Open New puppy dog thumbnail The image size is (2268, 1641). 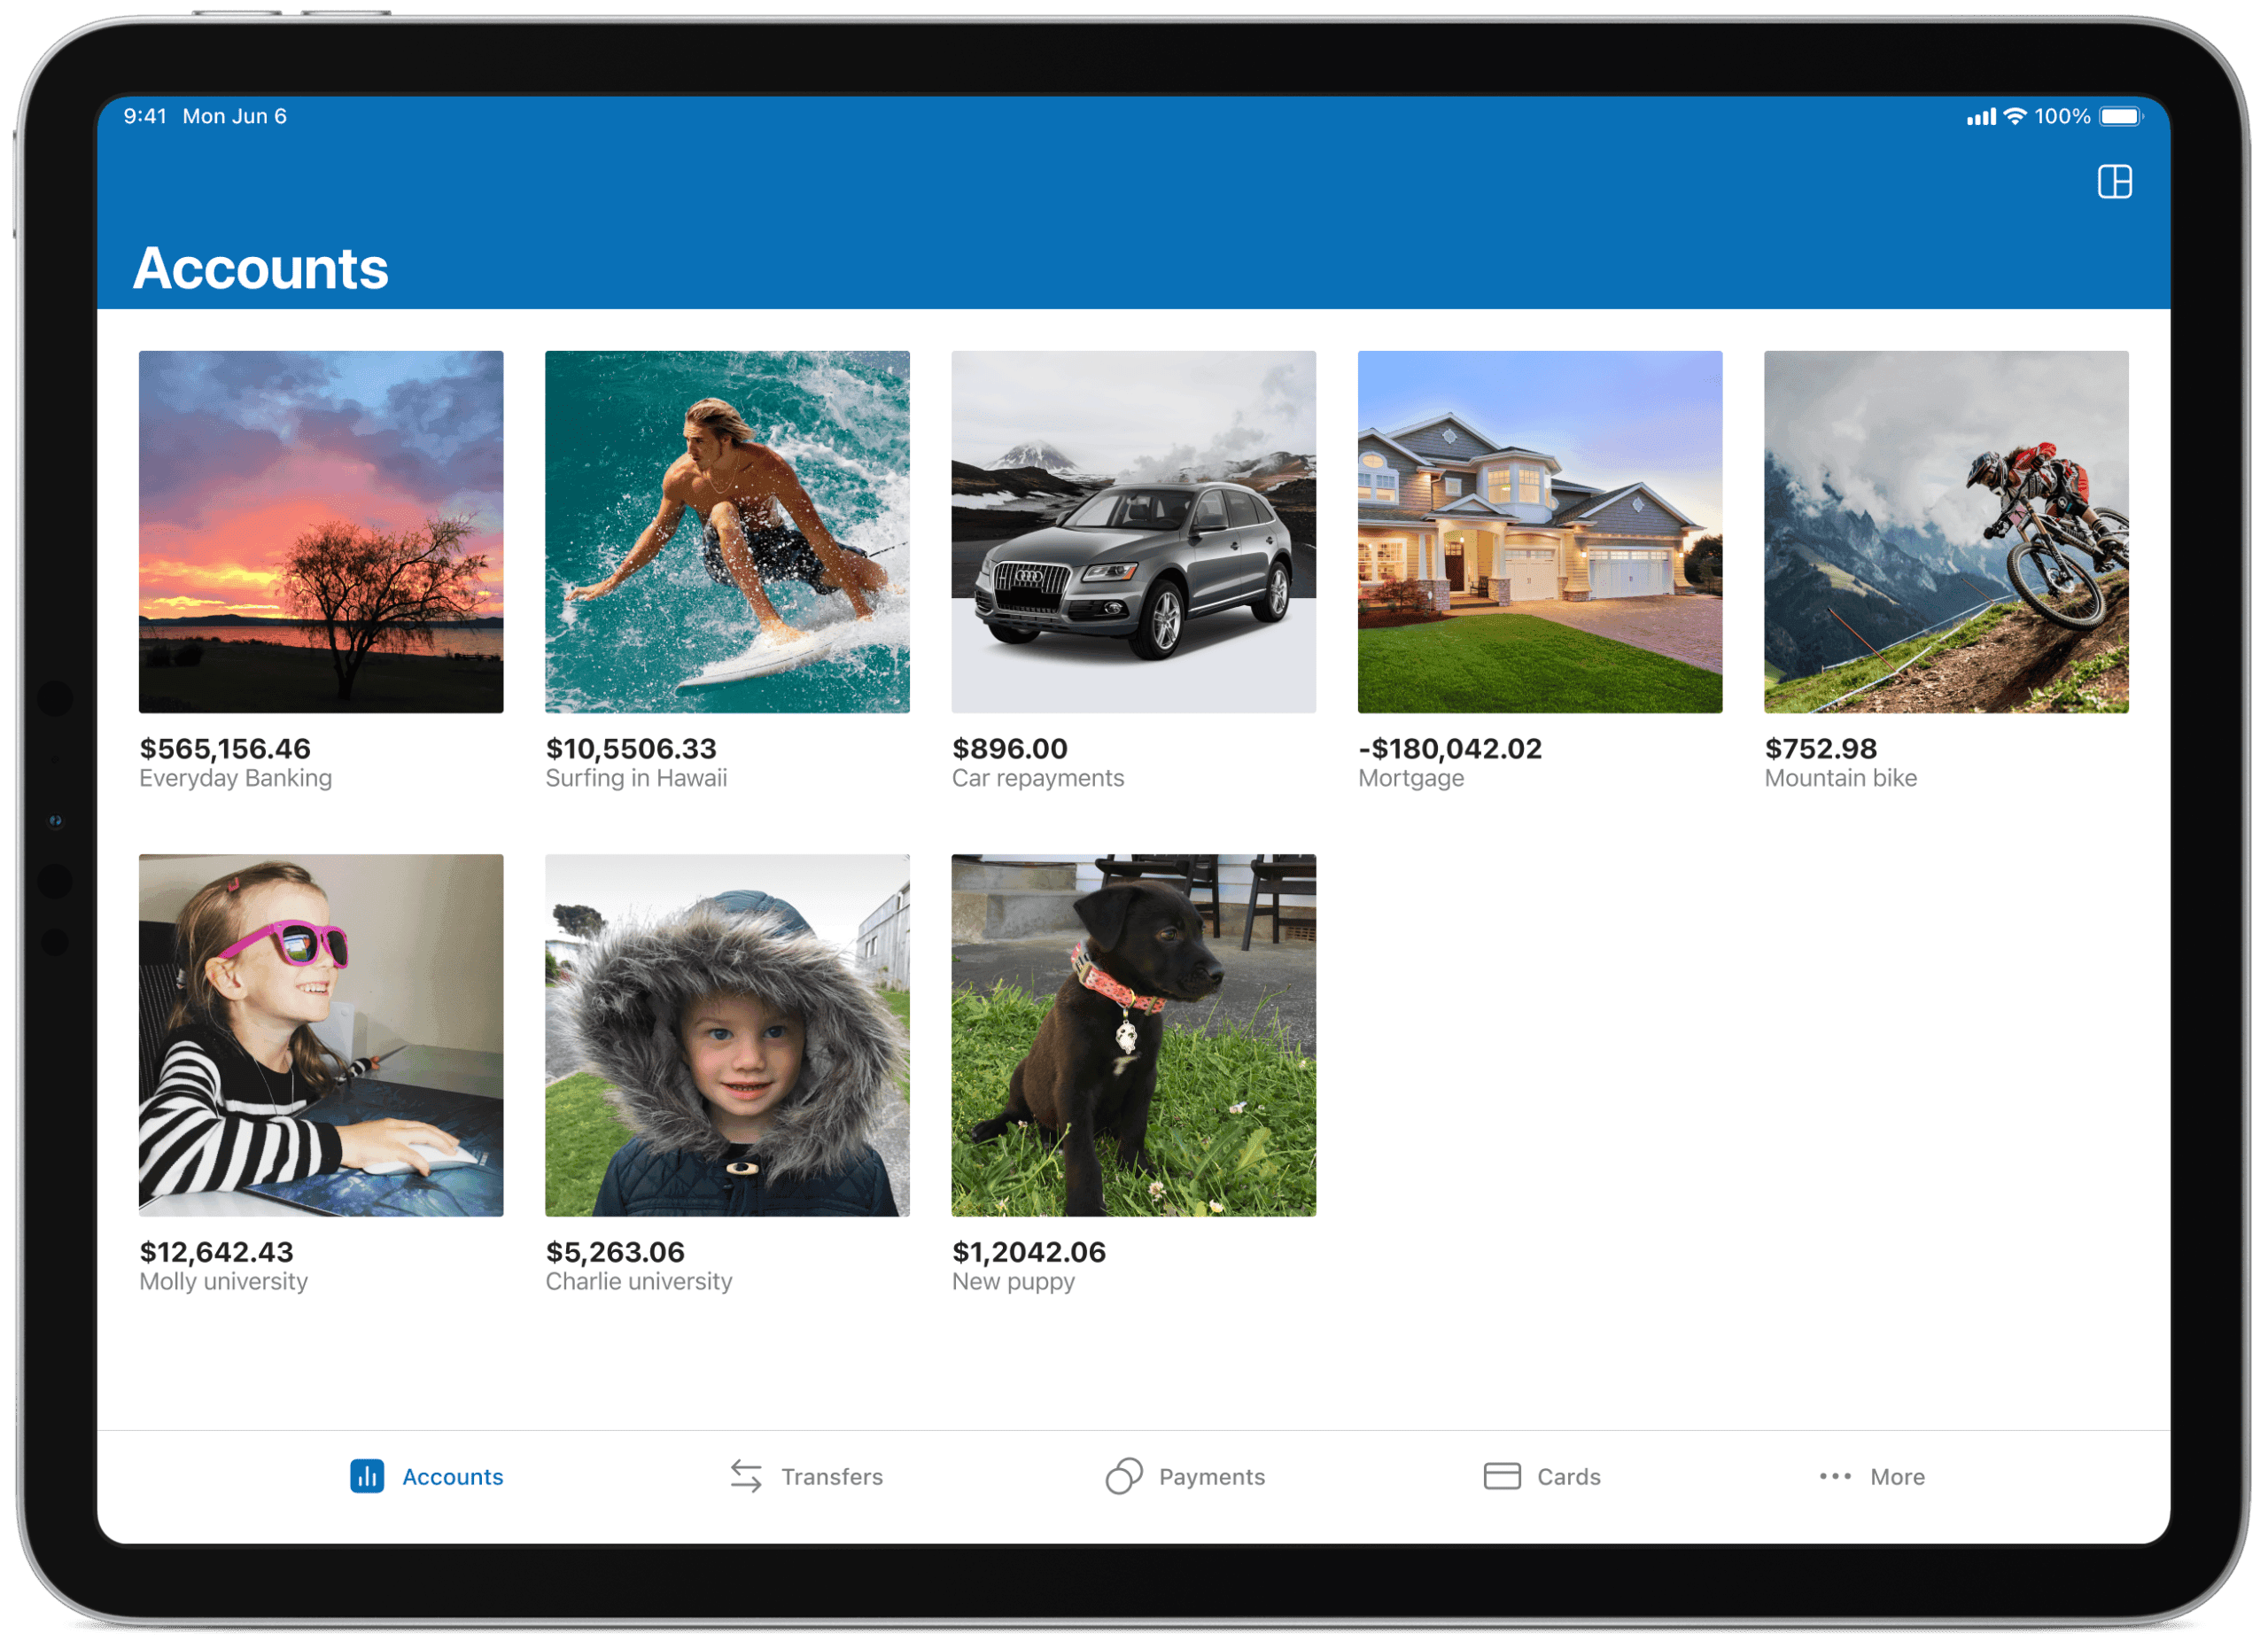click(1134, 1035)
